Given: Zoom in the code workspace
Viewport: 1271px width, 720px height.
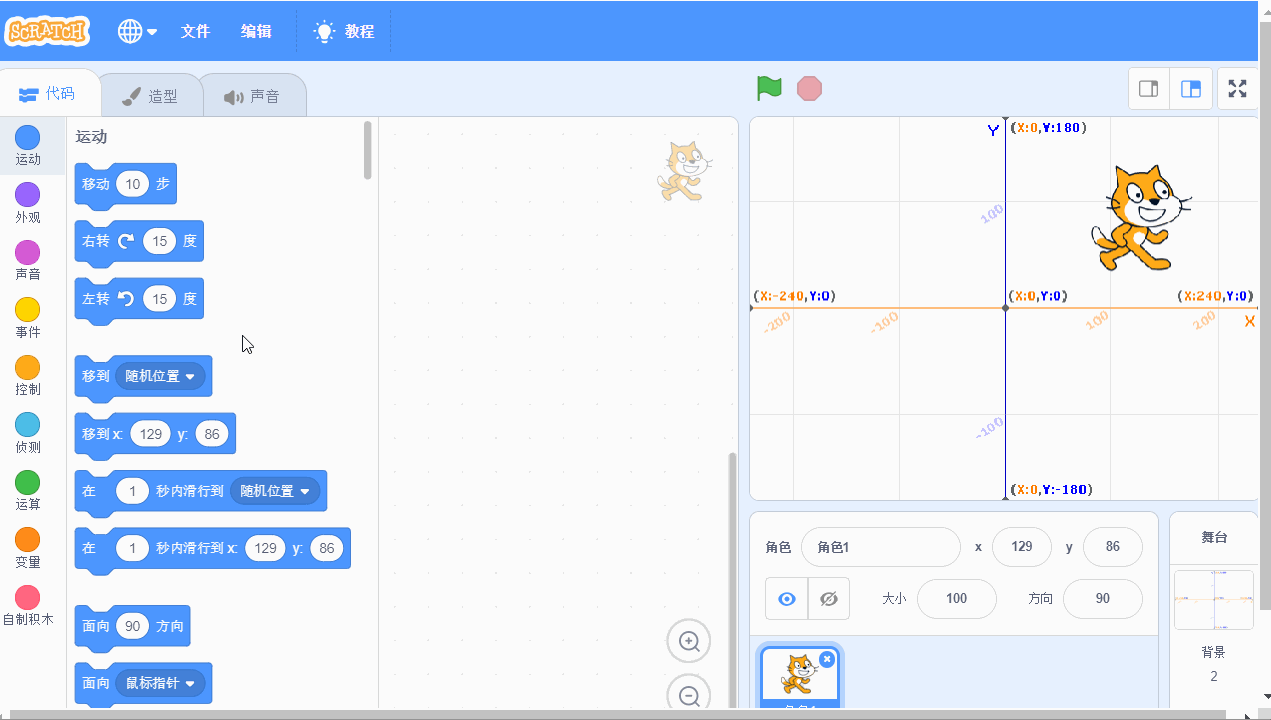Looking at the screenshot, I should click(689, 641).
